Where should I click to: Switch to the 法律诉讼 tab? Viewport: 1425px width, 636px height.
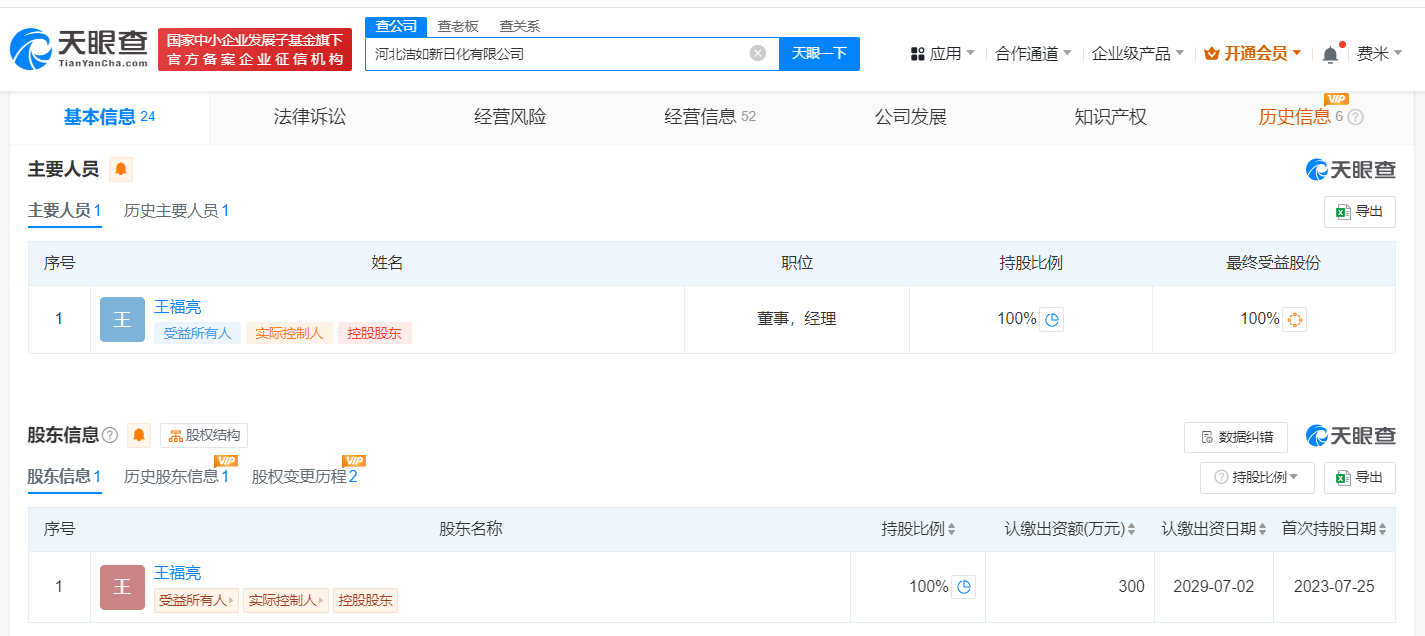point(310,117)
